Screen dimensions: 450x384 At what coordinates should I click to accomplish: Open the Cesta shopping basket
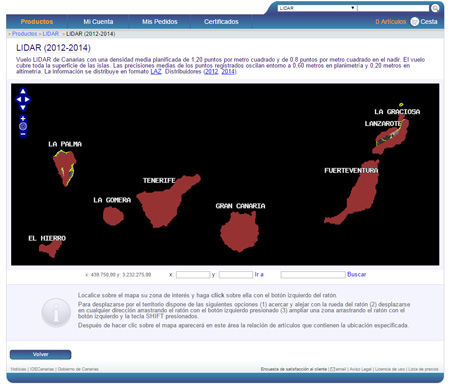click(424, 22)
